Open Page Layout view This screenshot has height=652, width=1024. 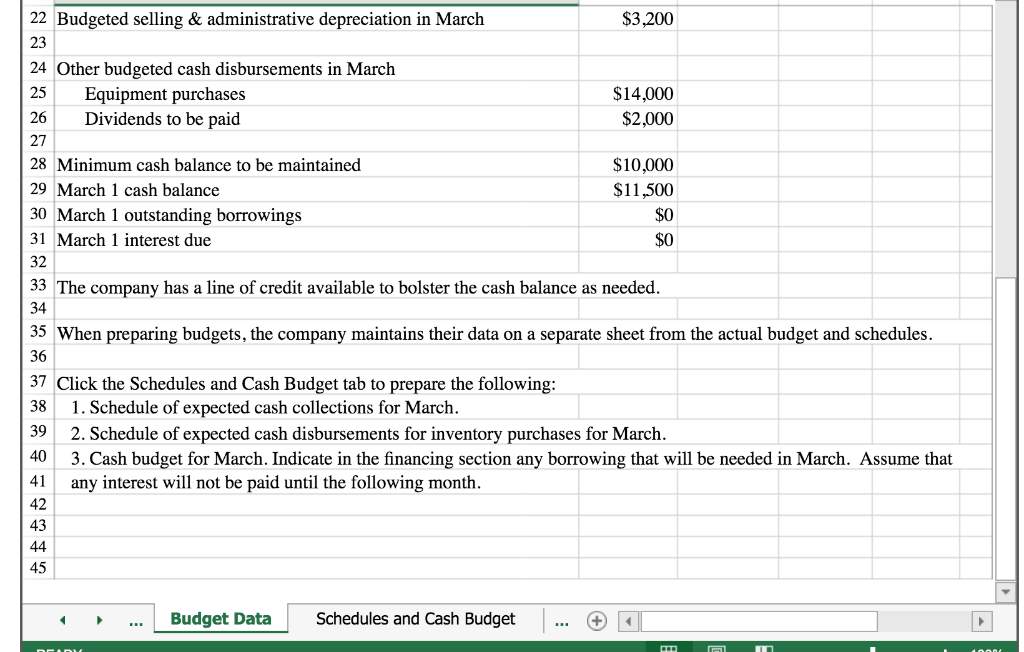pyautogui.click(x=716, y=648)
